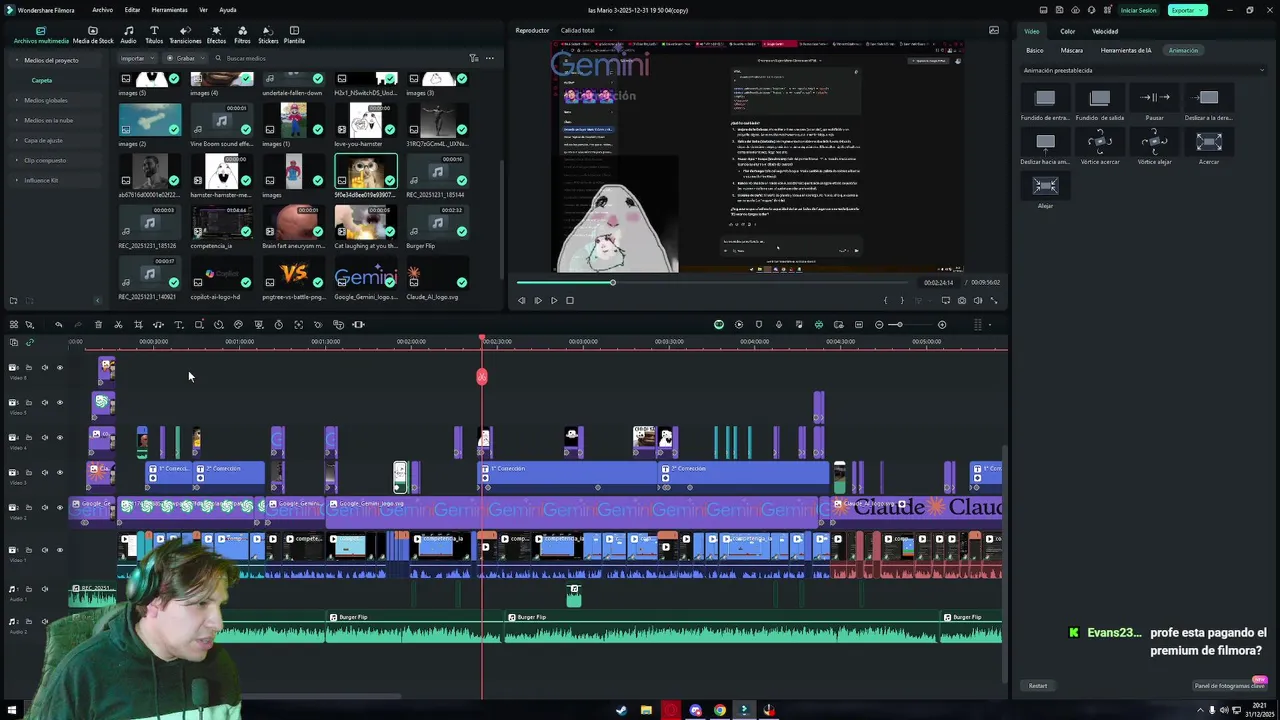Image resolution: width=1280 pixels, height=720 pixels.
Task: Switch to the Herramientas de IA sub-tab
Action: point(1126,50)
